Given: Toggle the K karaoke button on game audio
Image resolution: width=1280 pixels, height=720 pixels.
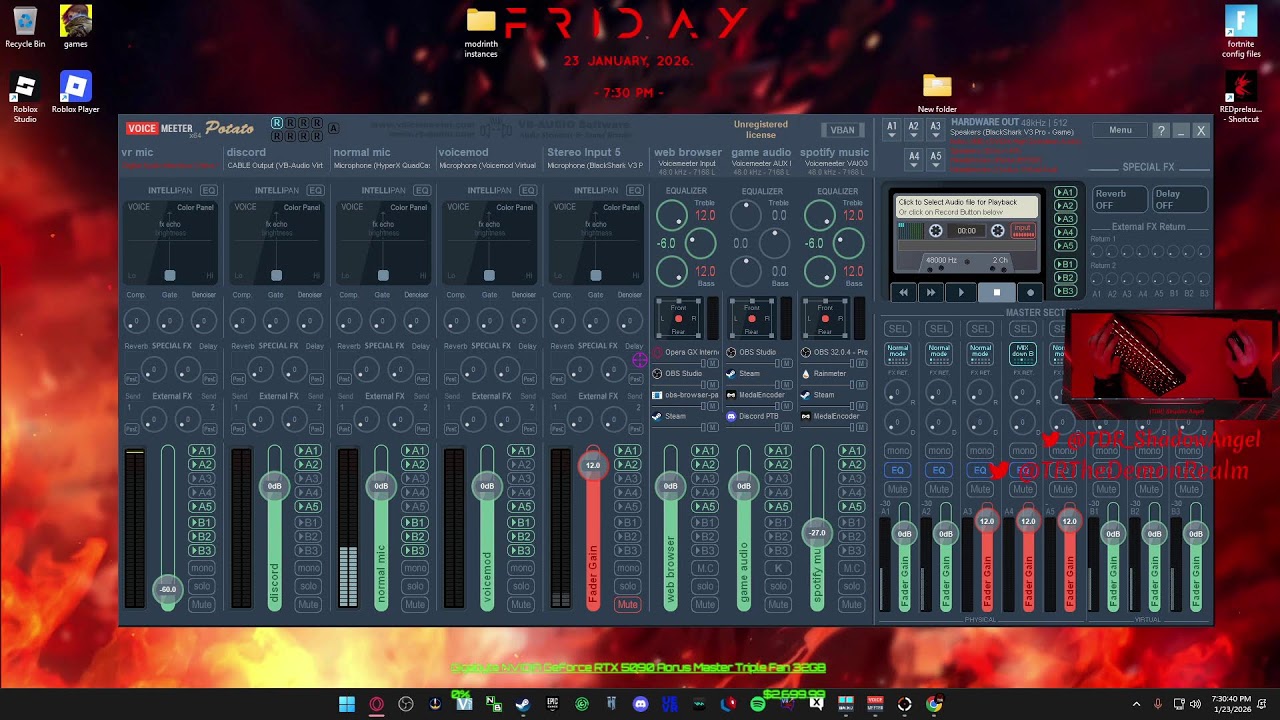Looking at the screenshot, I should 778,568.
